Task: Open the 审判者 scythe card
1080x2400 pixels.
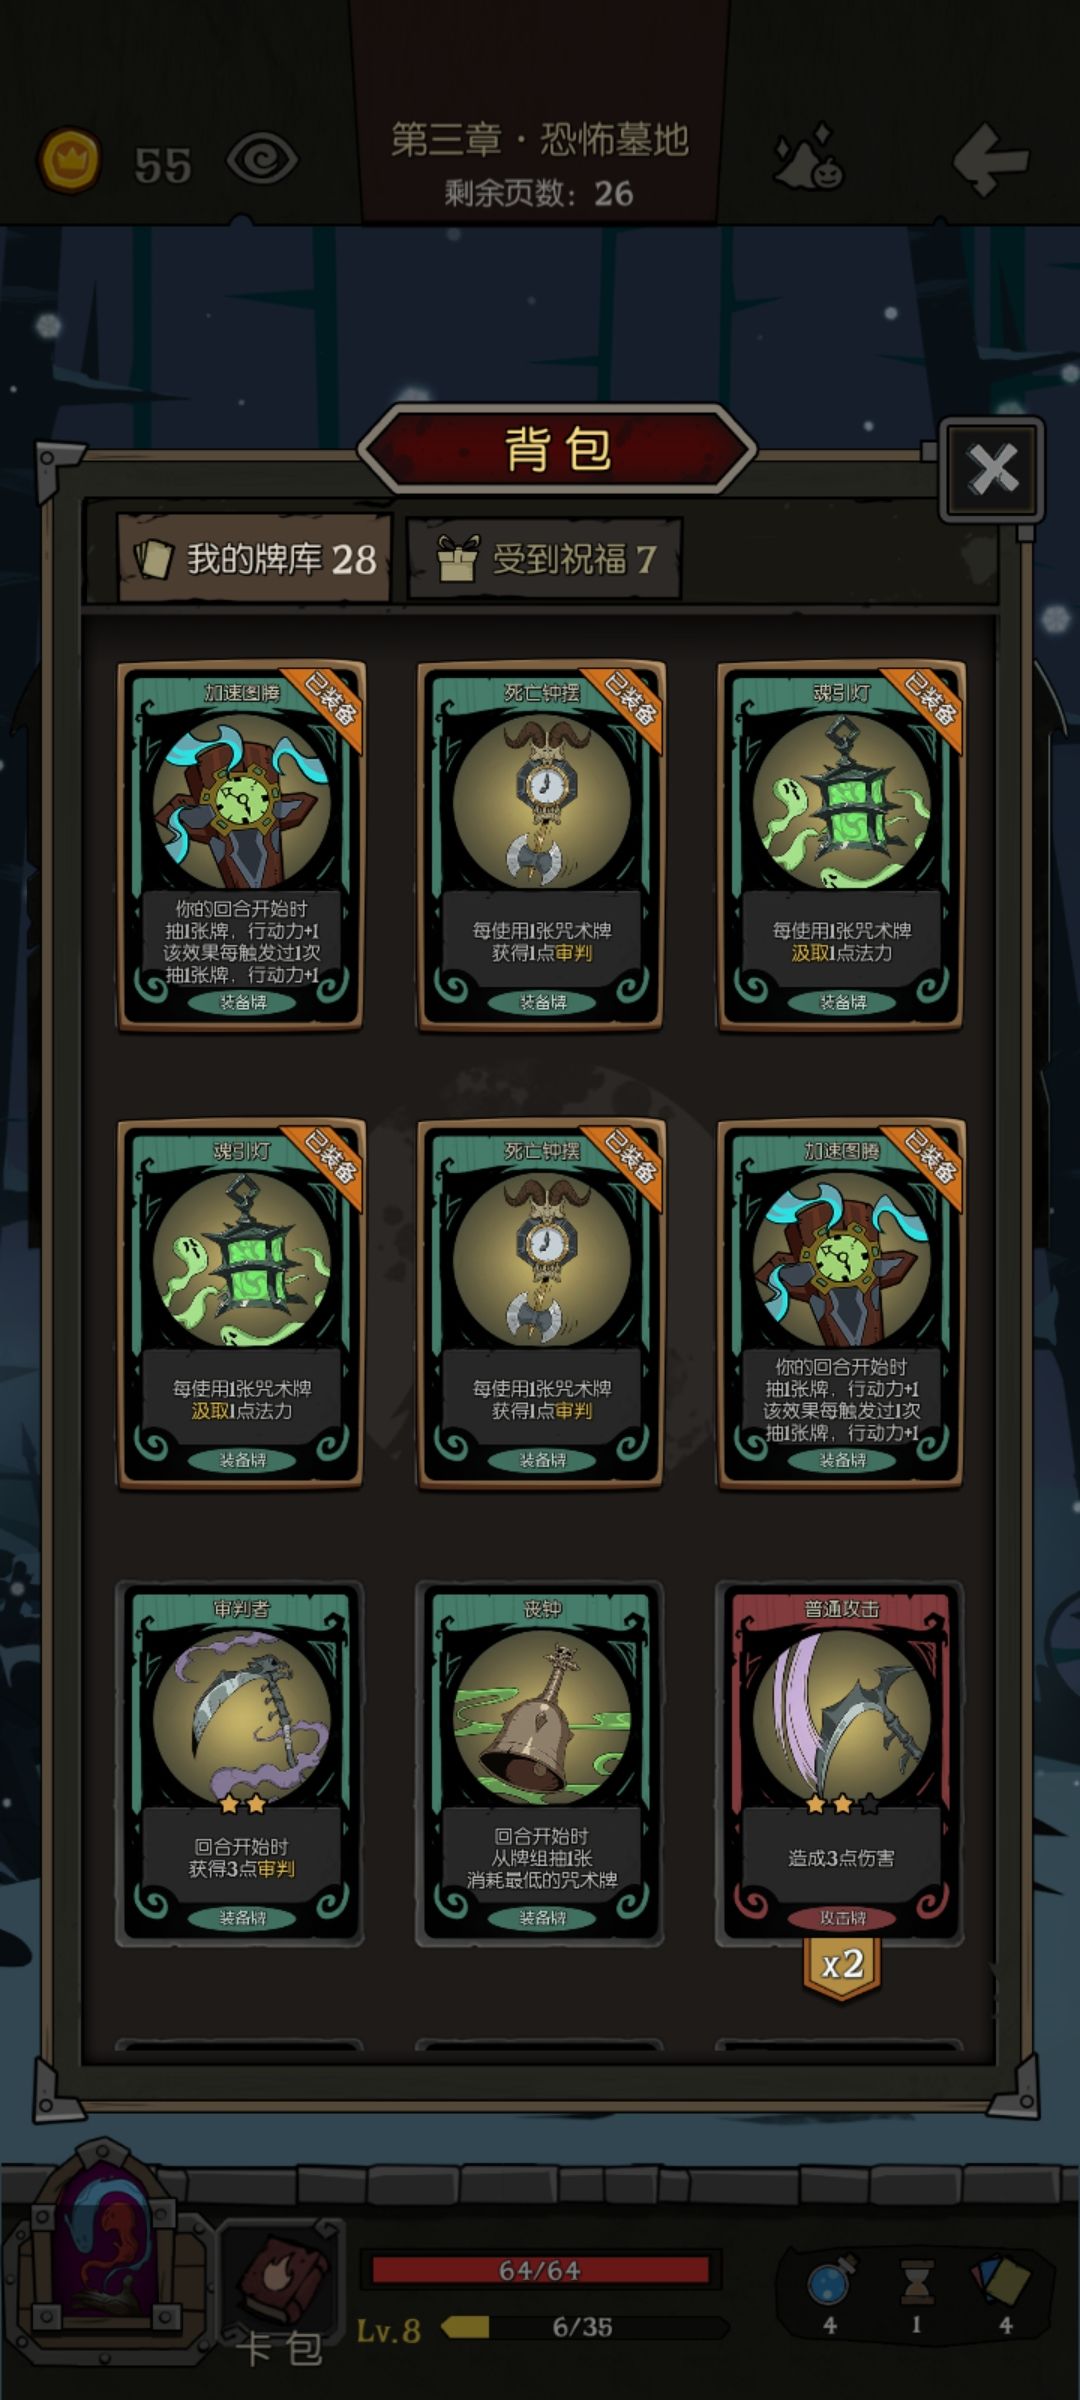Action: 240,1763
